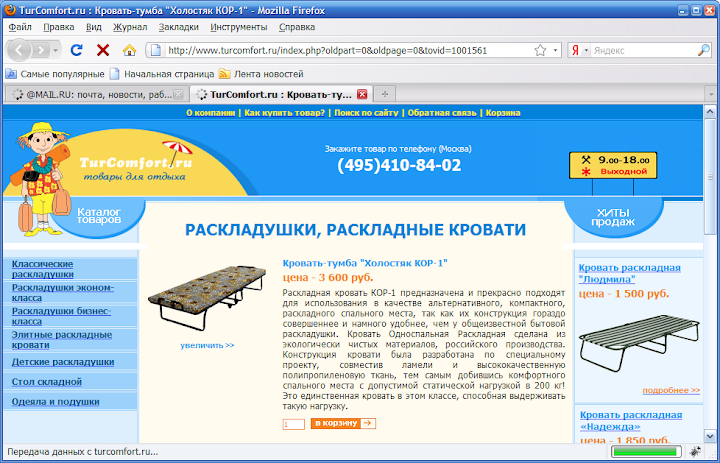Viewport: 720px width, 463px height.
Task: Click the green page loading progress bar
Action: [647, 451]
